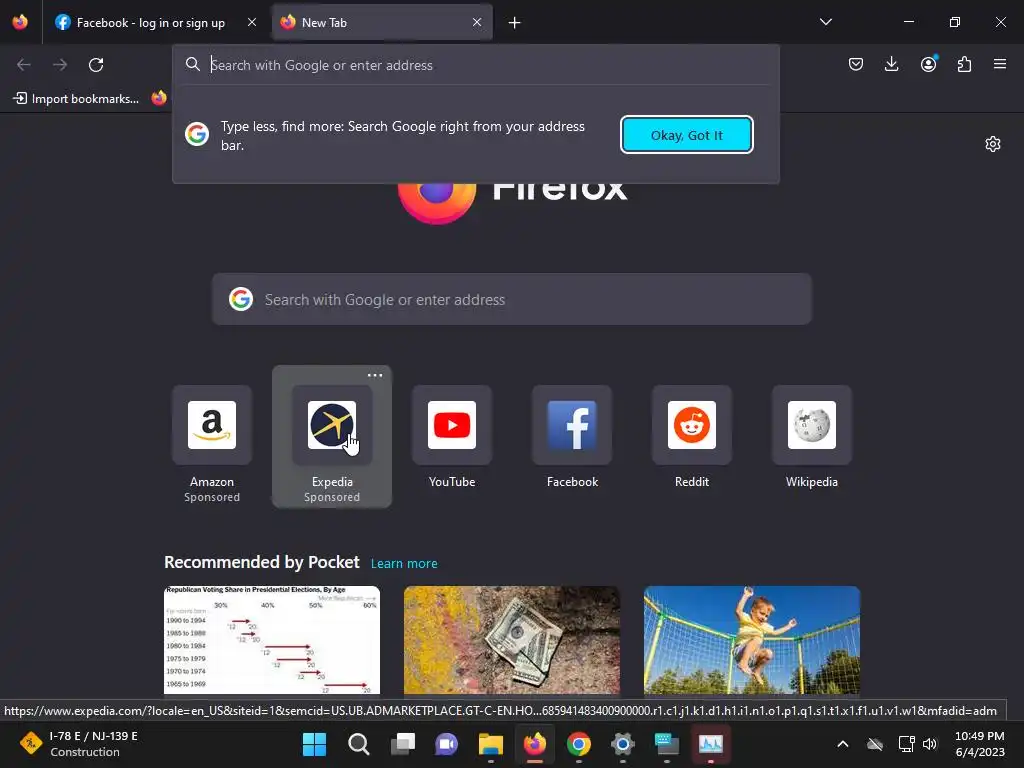Viewport: 1024px width, 768px height.
Task: Open the Firefox account menu
Action: [x=928, y=64]
